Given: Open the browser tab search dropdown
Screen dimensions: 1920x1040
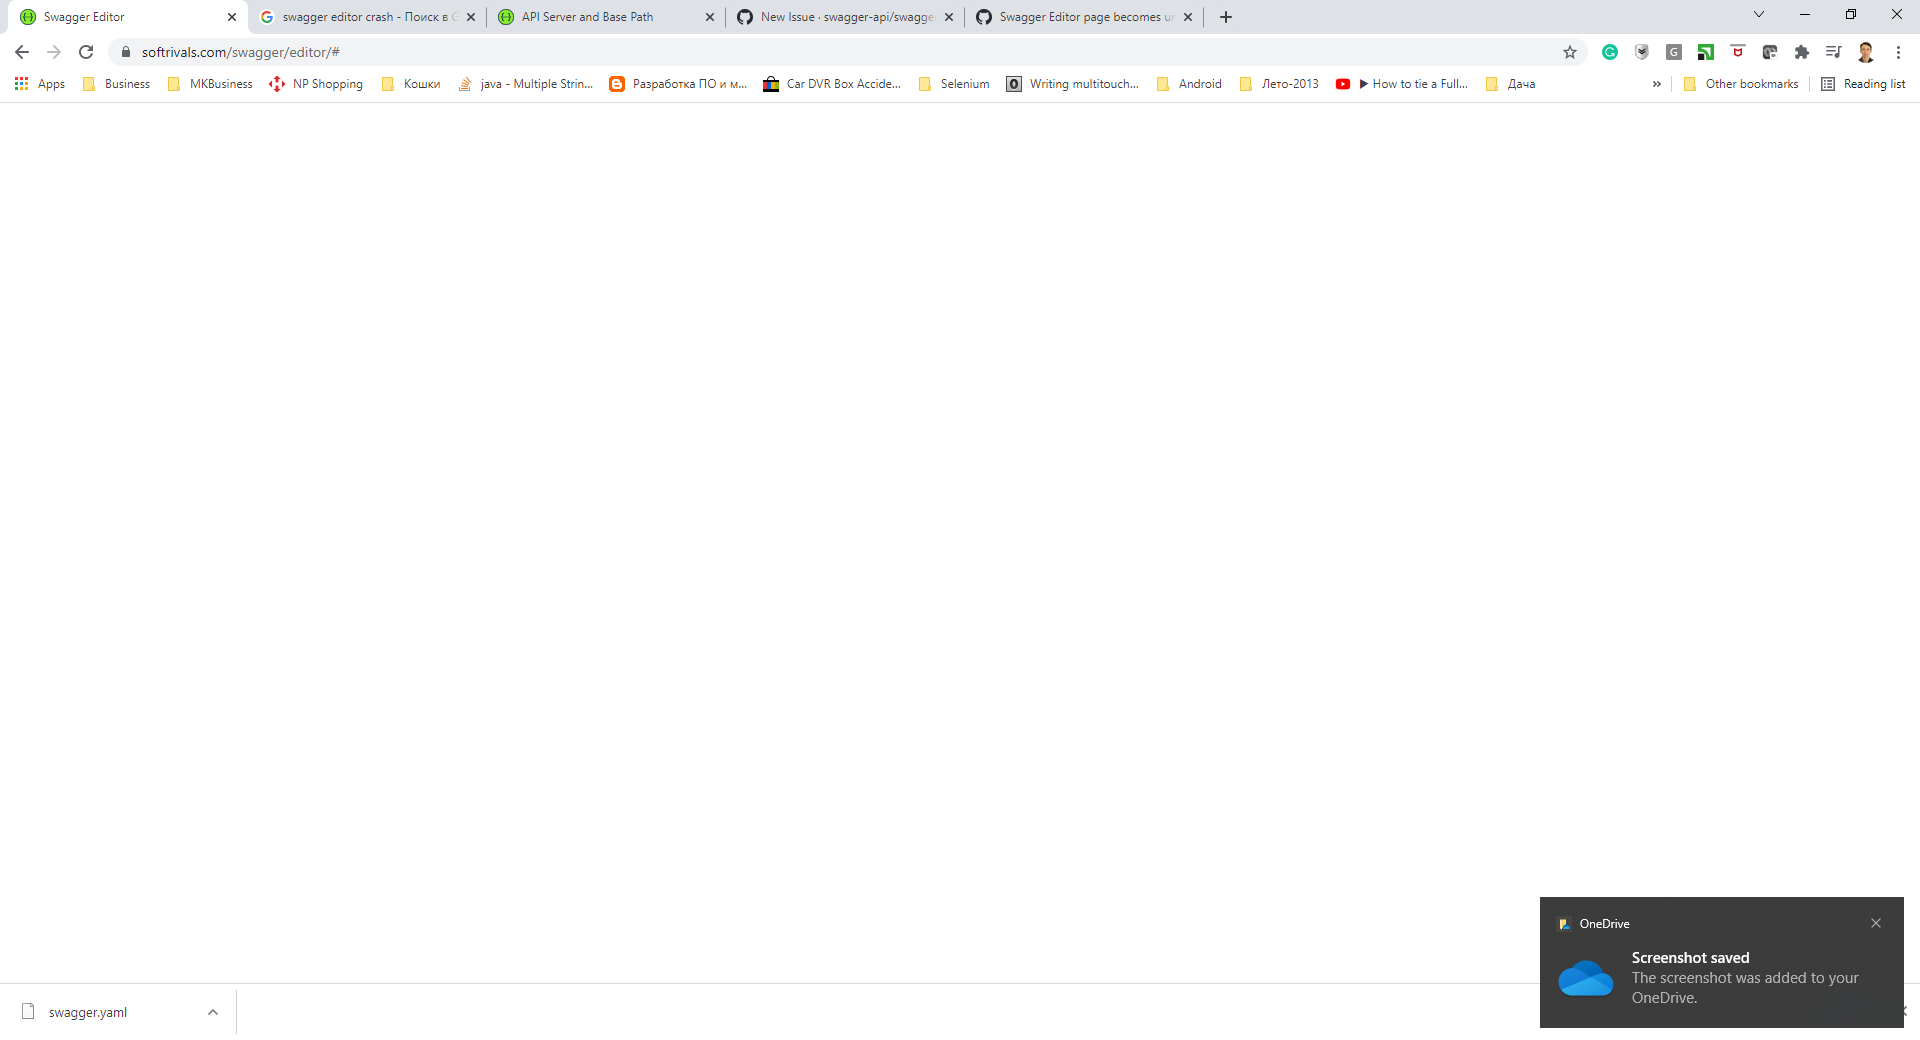Looking at the screenshot, I should tap(1758, 14).
